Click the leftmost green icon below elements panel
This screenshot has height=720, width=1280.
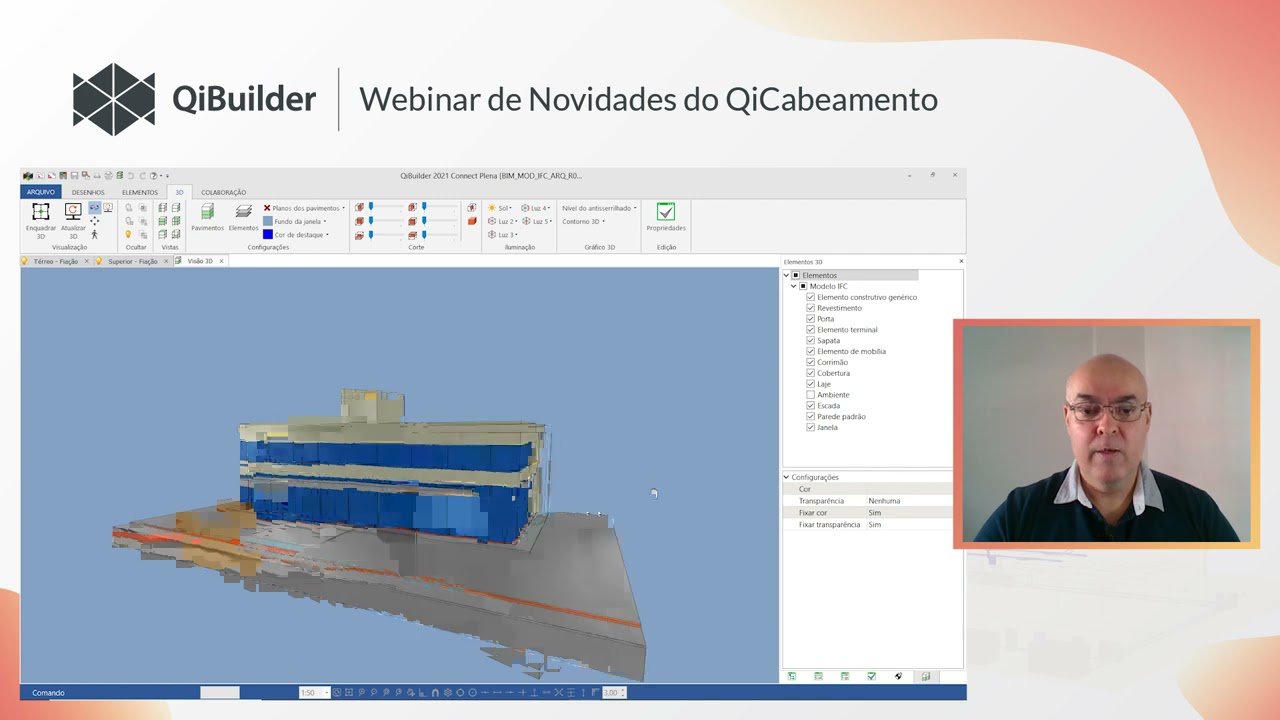(x=792, y=677)
